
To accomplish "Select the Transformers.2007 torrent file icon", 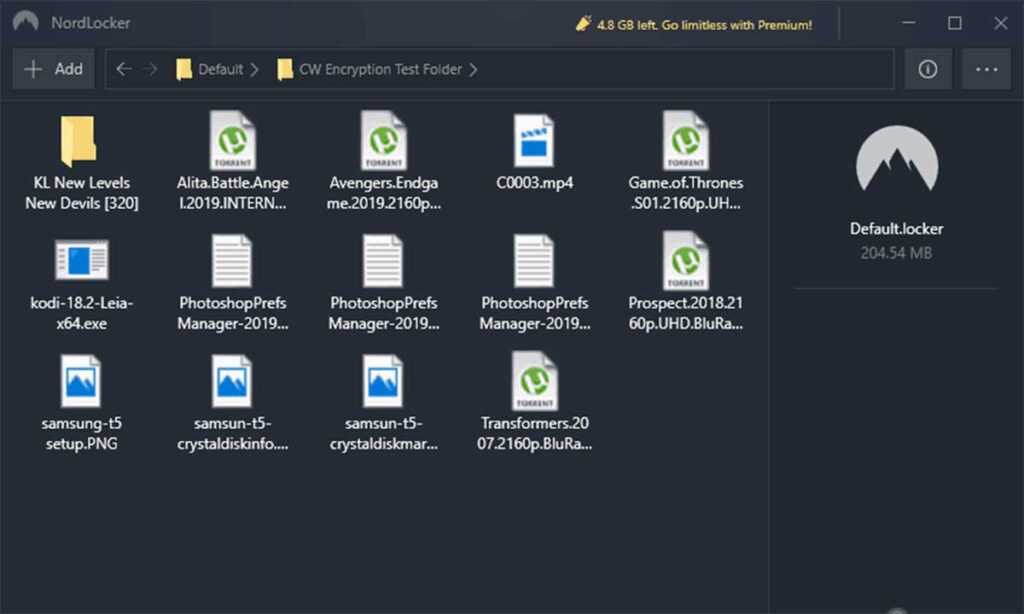I will (534, 381).
